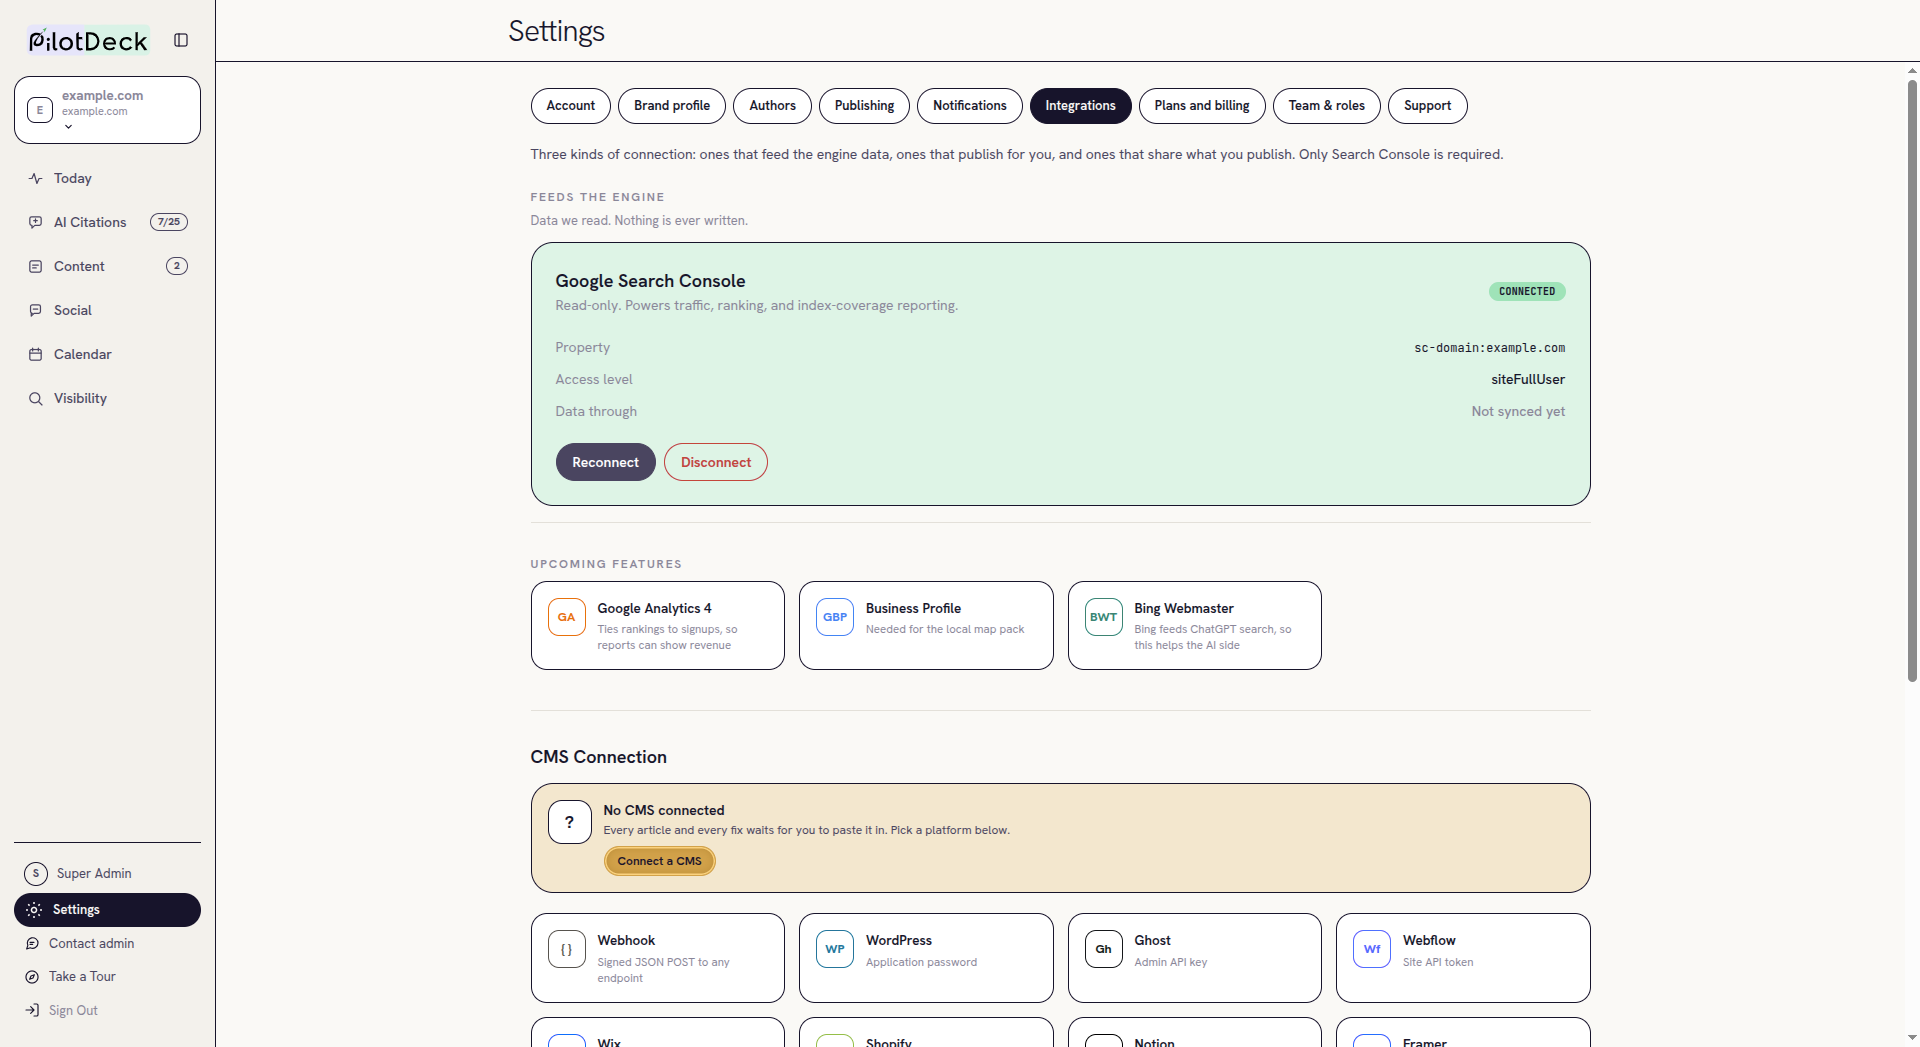Viewport: 1920px width, 1047px height.
Task: Click the BWT icon on Bing Webmaster card
Action: pyautogui.click(x=1104, y=617)
